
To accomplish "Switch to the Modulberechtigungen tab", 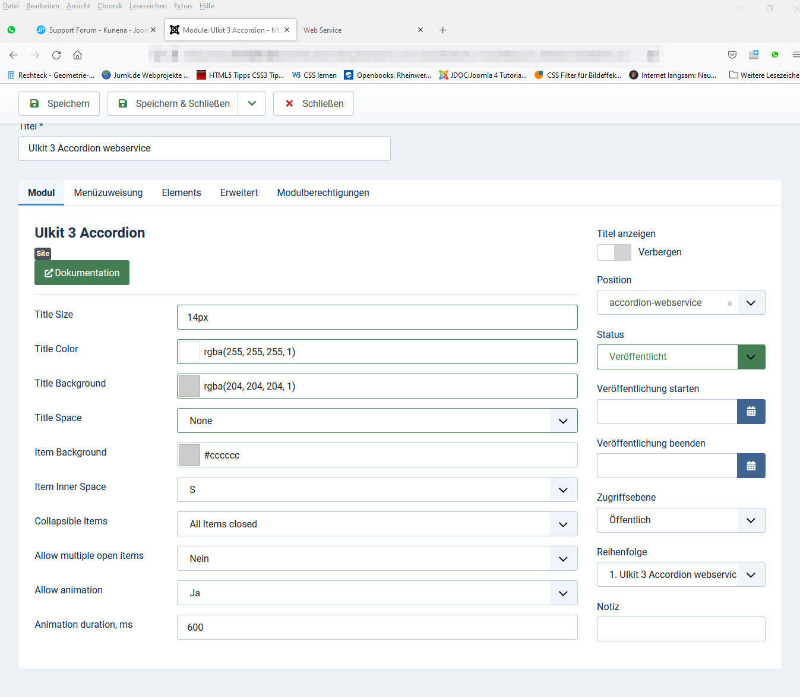I will 323,193.
